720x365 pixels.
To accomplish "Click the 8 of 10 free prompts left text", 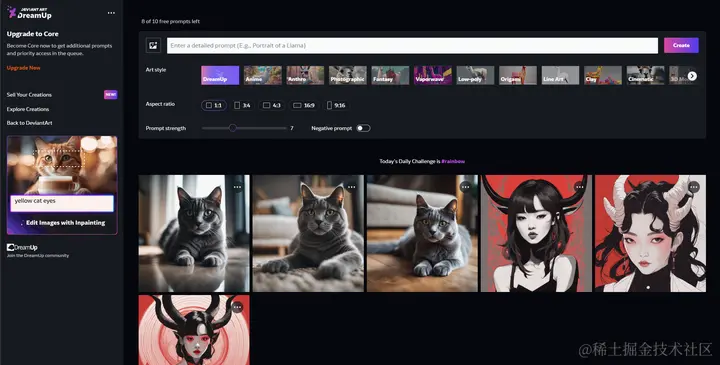I will (170, 22).
